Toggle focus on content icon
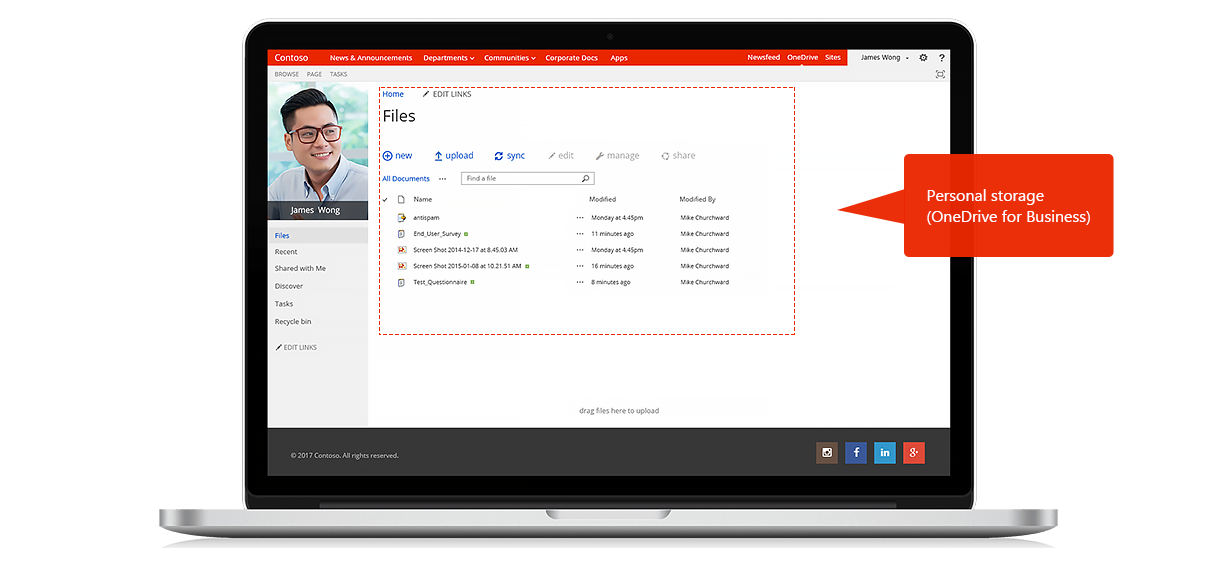Image resolution: width=1210 pixels, height=574 pixels. (940, 74)
